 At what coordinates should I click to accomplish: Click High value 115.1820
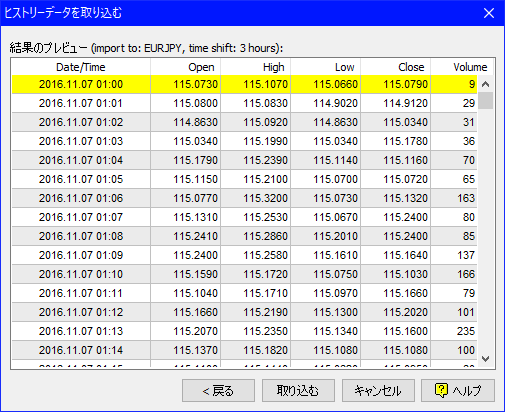point(265,350)
